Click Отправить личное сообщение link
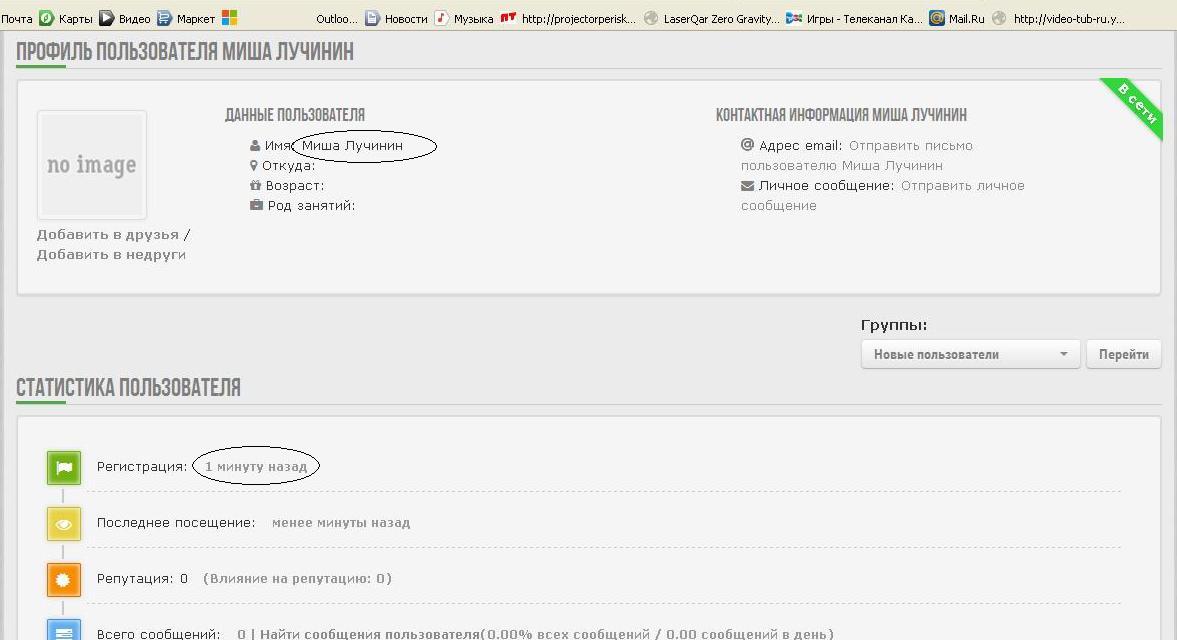 [x=962, y=186]
